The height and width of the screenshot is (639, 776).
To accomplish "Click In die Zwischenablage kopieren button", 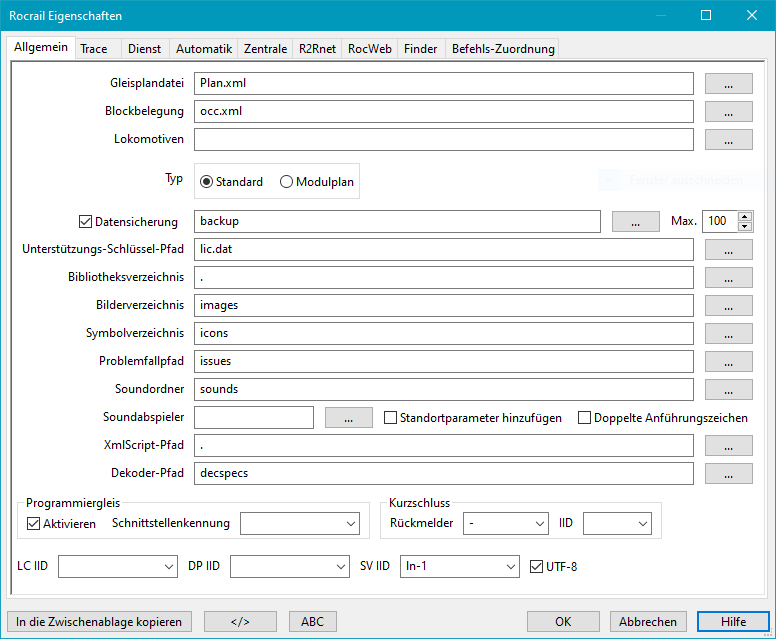I will tap(99, 622).
